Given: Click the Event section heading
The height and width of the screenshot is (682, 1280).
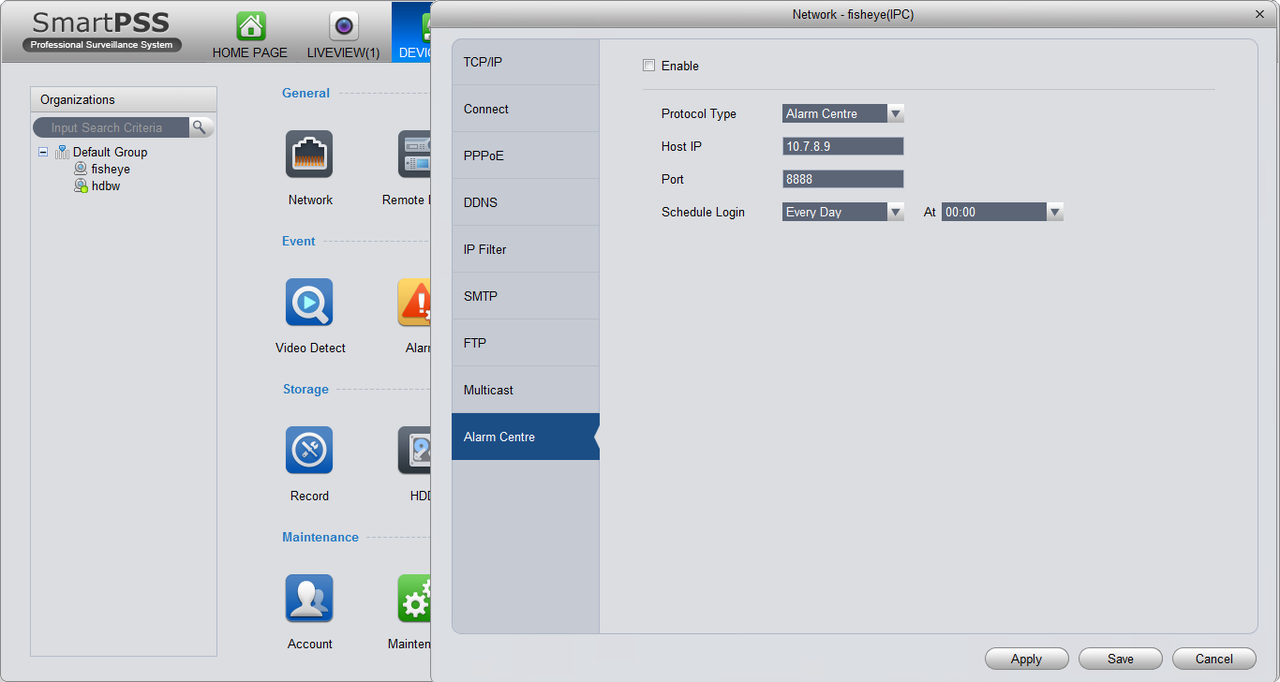Looking at the screenshot, I should click(x=299, y=241).
